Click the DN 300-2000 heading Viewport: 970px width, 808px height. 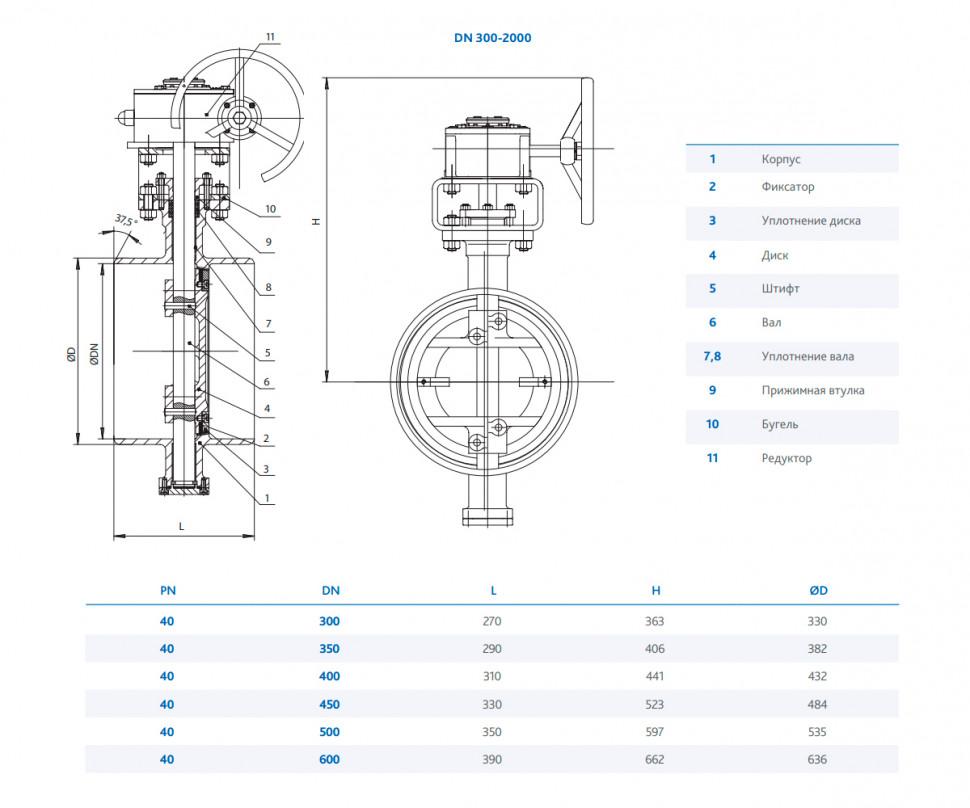pyautogui.click(x=492, y=38)
